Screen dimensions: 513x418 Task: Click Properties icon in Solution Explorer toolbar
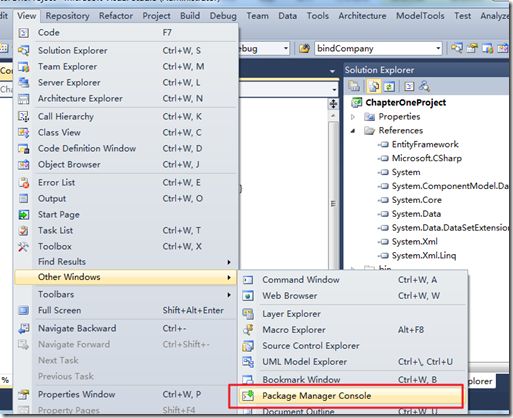354,87
